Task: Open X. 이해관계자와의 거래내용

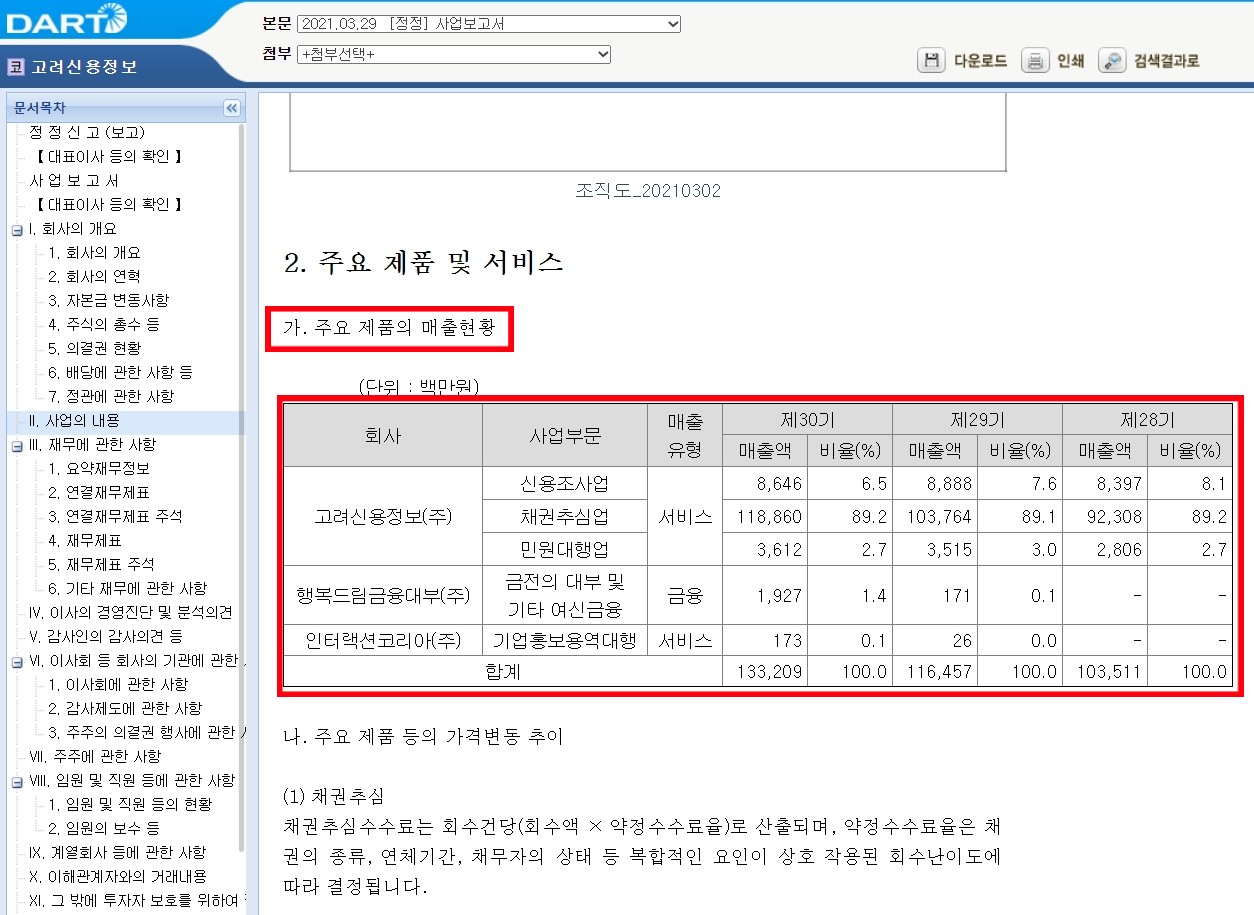Action: click(x=117, y=876)
